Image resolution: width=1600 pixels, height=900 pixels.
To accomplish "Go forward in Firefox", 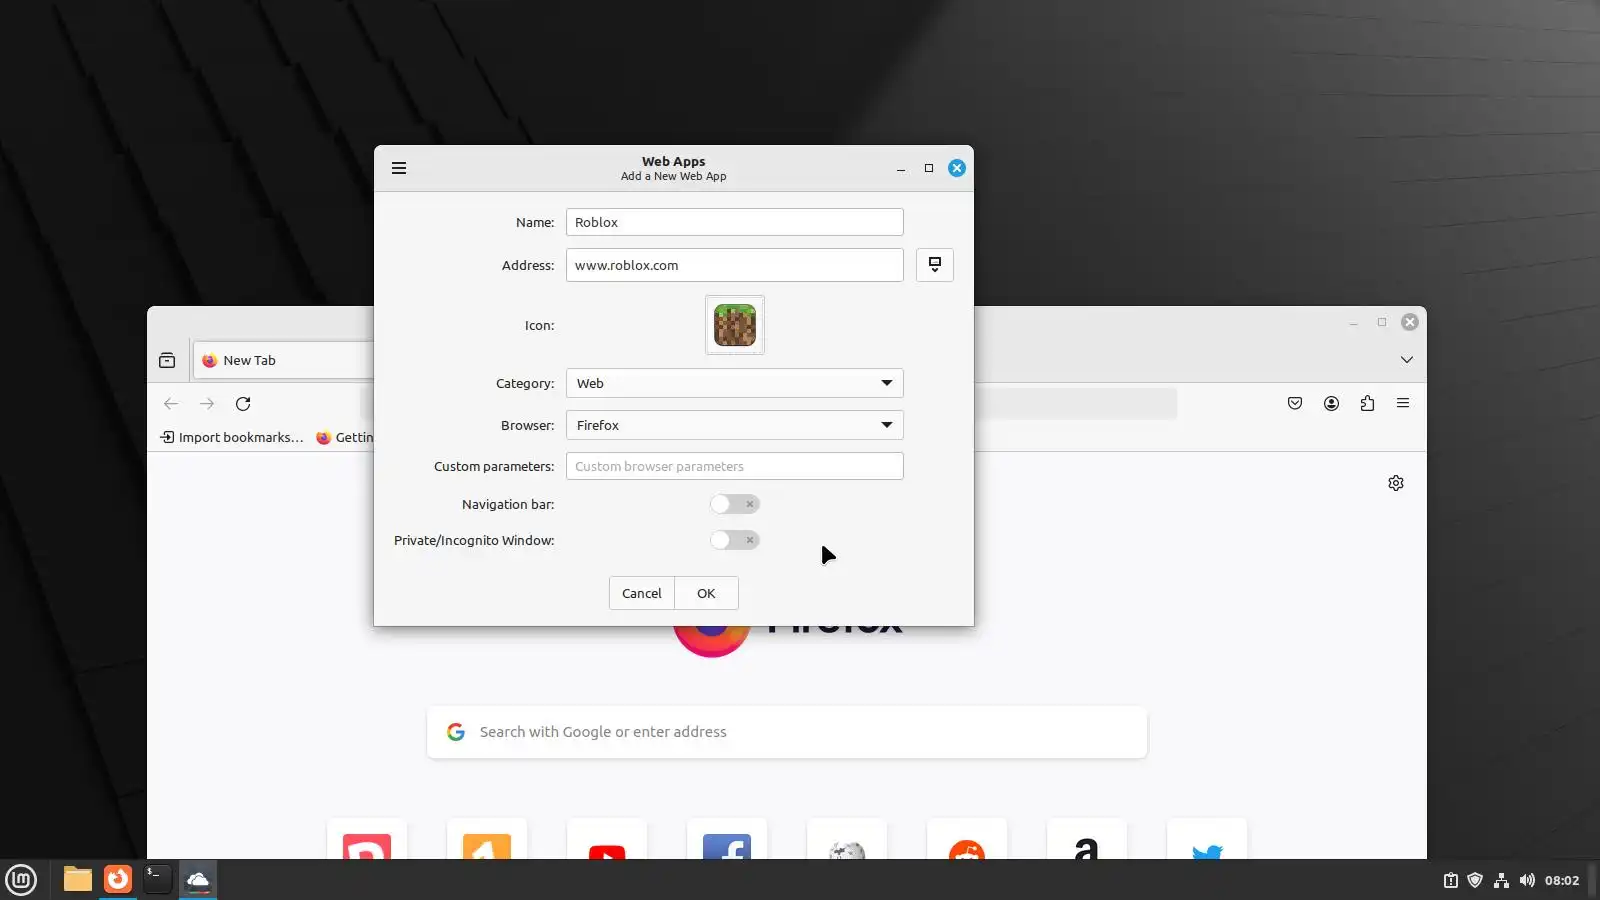I will (x=207, y=404).
